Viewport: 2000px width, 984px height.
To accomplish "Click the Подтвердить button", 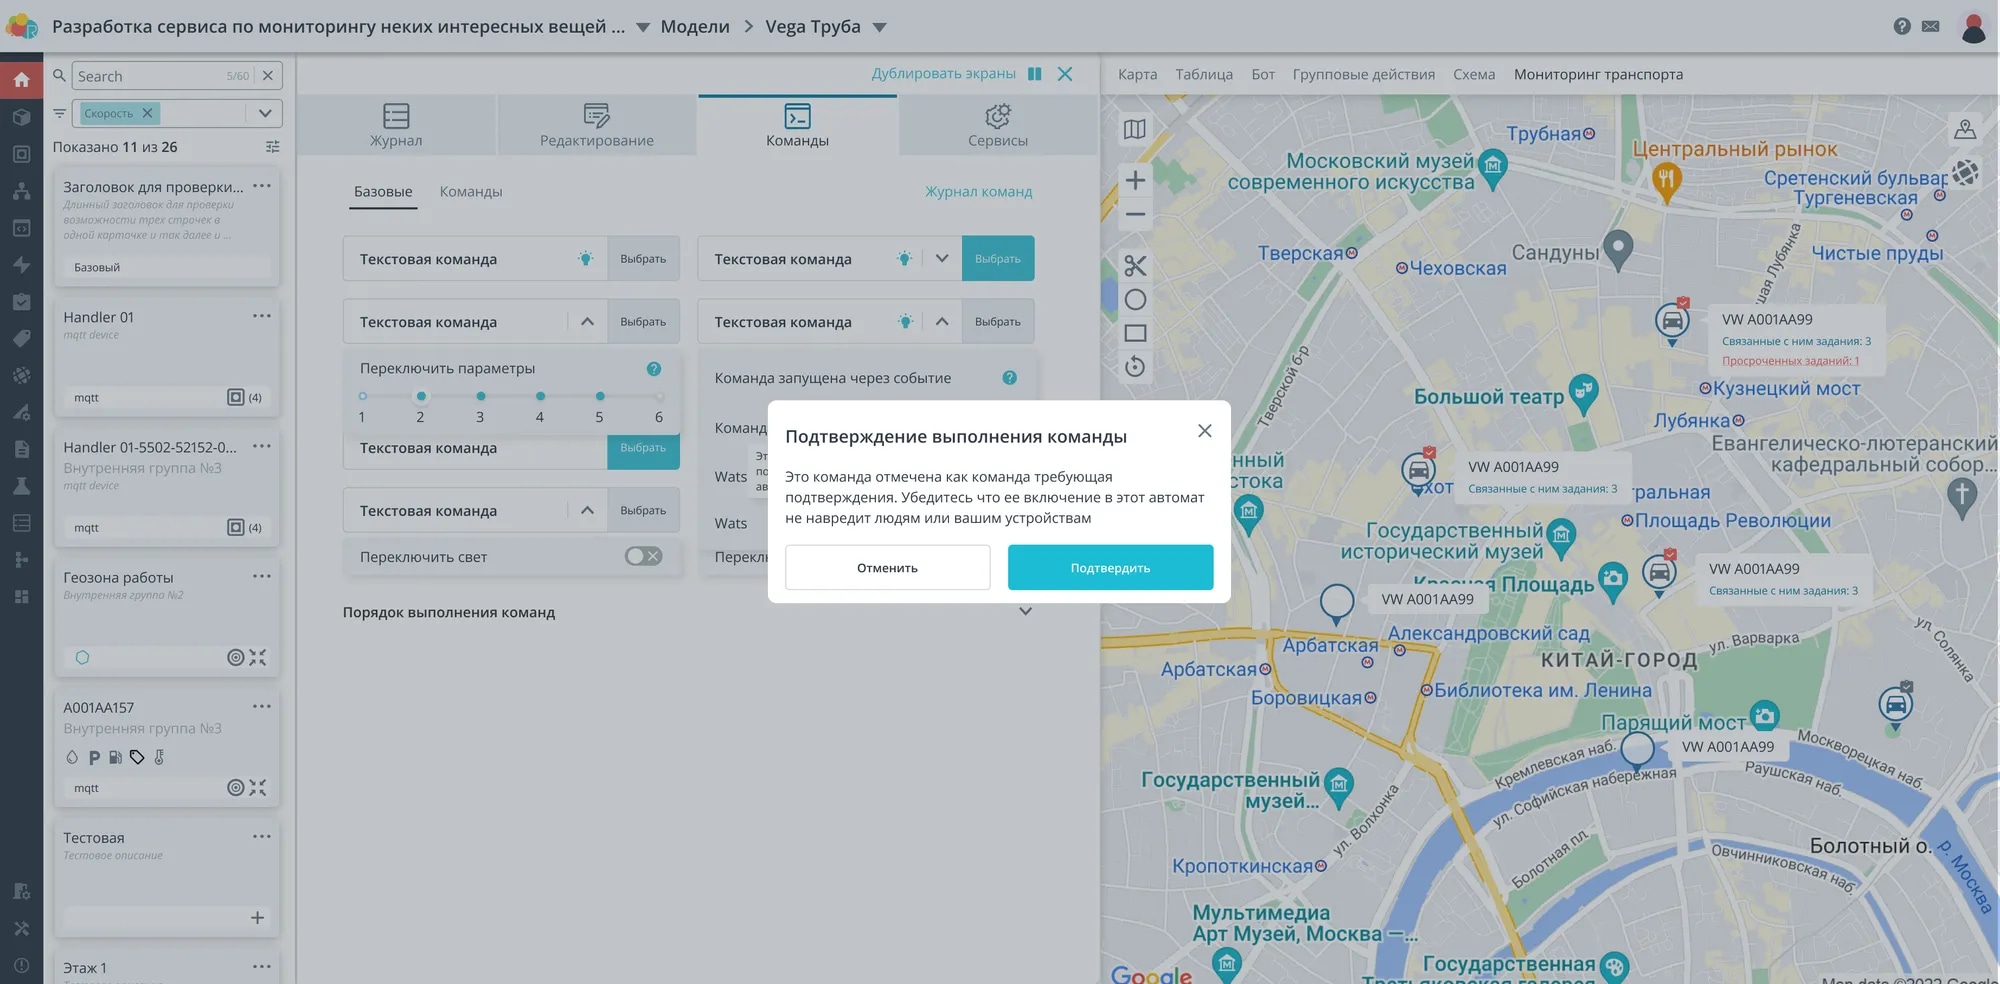I will pos(1110,567).
